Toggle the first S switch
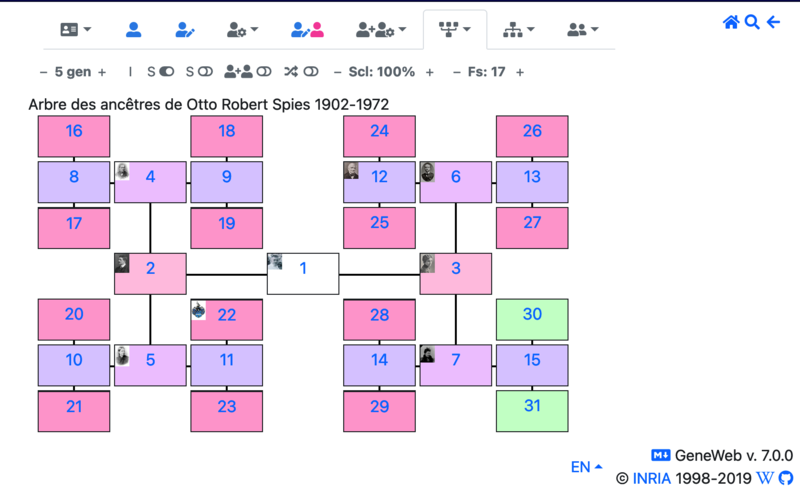Screen dimensions: 800x498 pos(161,72)
